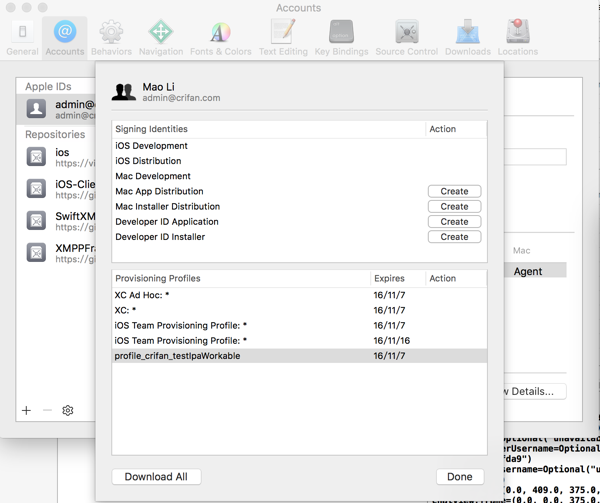This screenshot has width=600, height=503.
Task: Sort profiles by Expires column header
Action: point(398,278)
